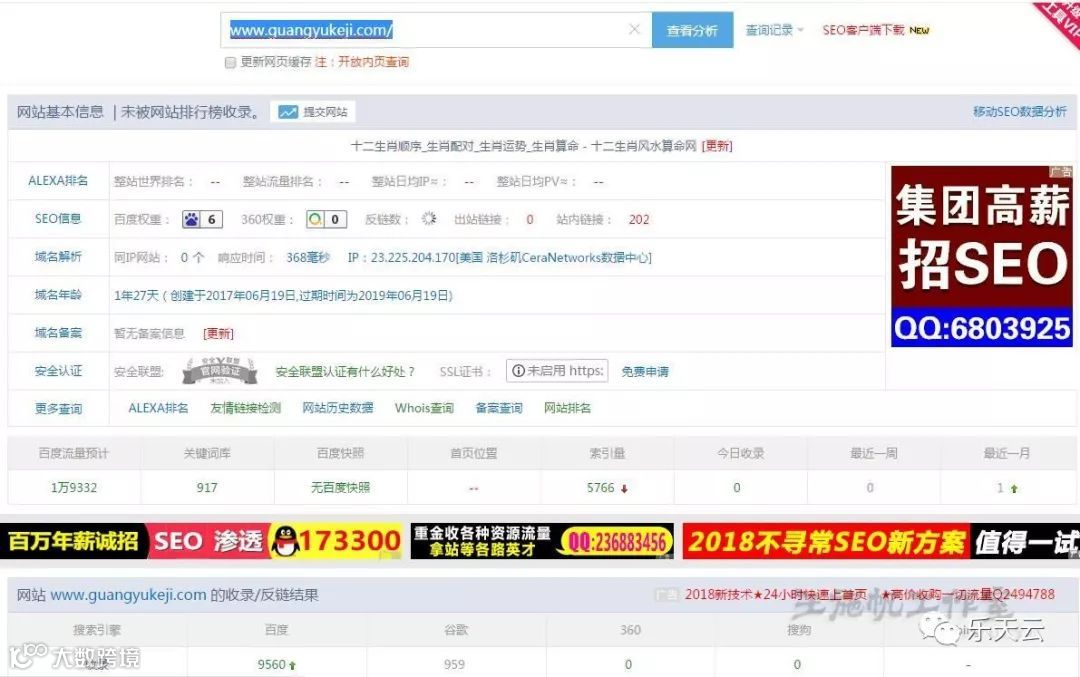Click the 域名备案 row label

[x=58, y=333]
